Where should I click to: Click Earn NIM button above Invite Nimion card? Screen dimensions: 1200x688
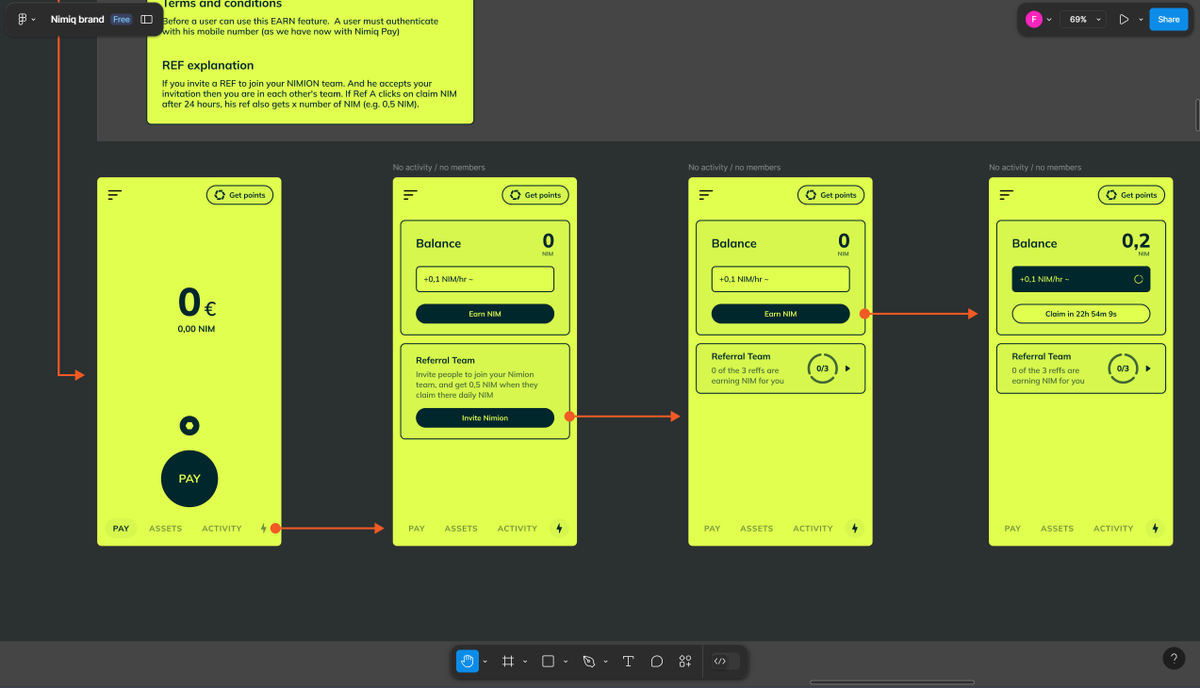click(485, 314)
